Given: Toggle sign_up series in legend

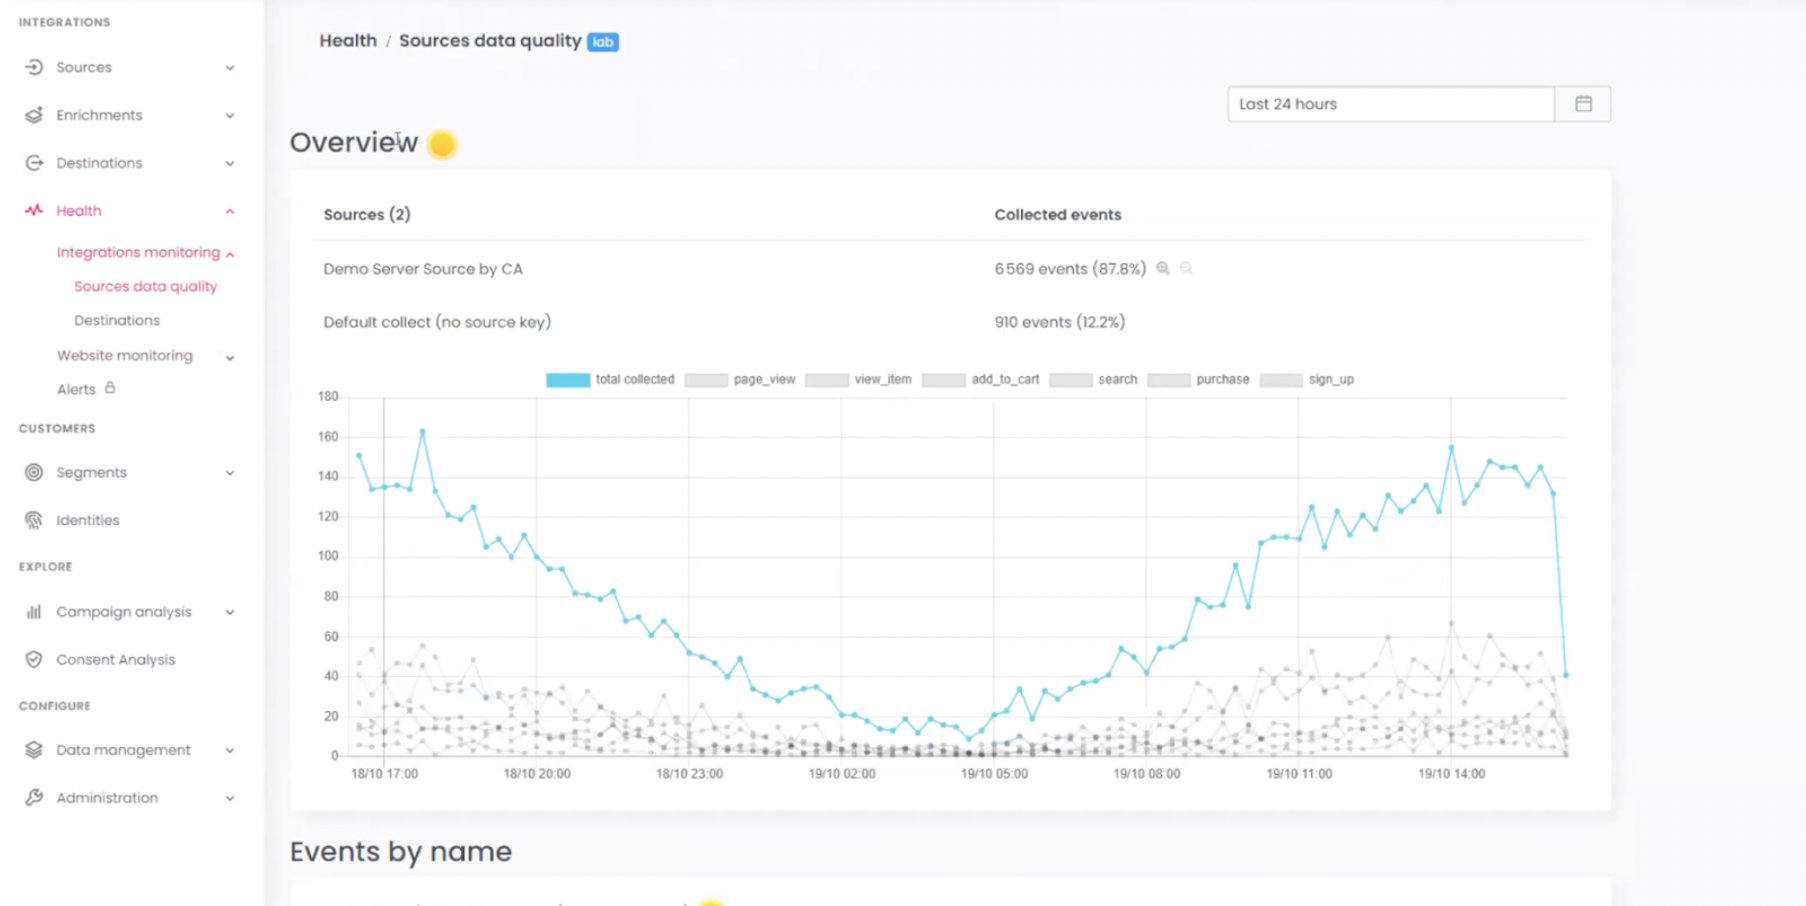Looking at the screenshot, I should point(1307,380).
